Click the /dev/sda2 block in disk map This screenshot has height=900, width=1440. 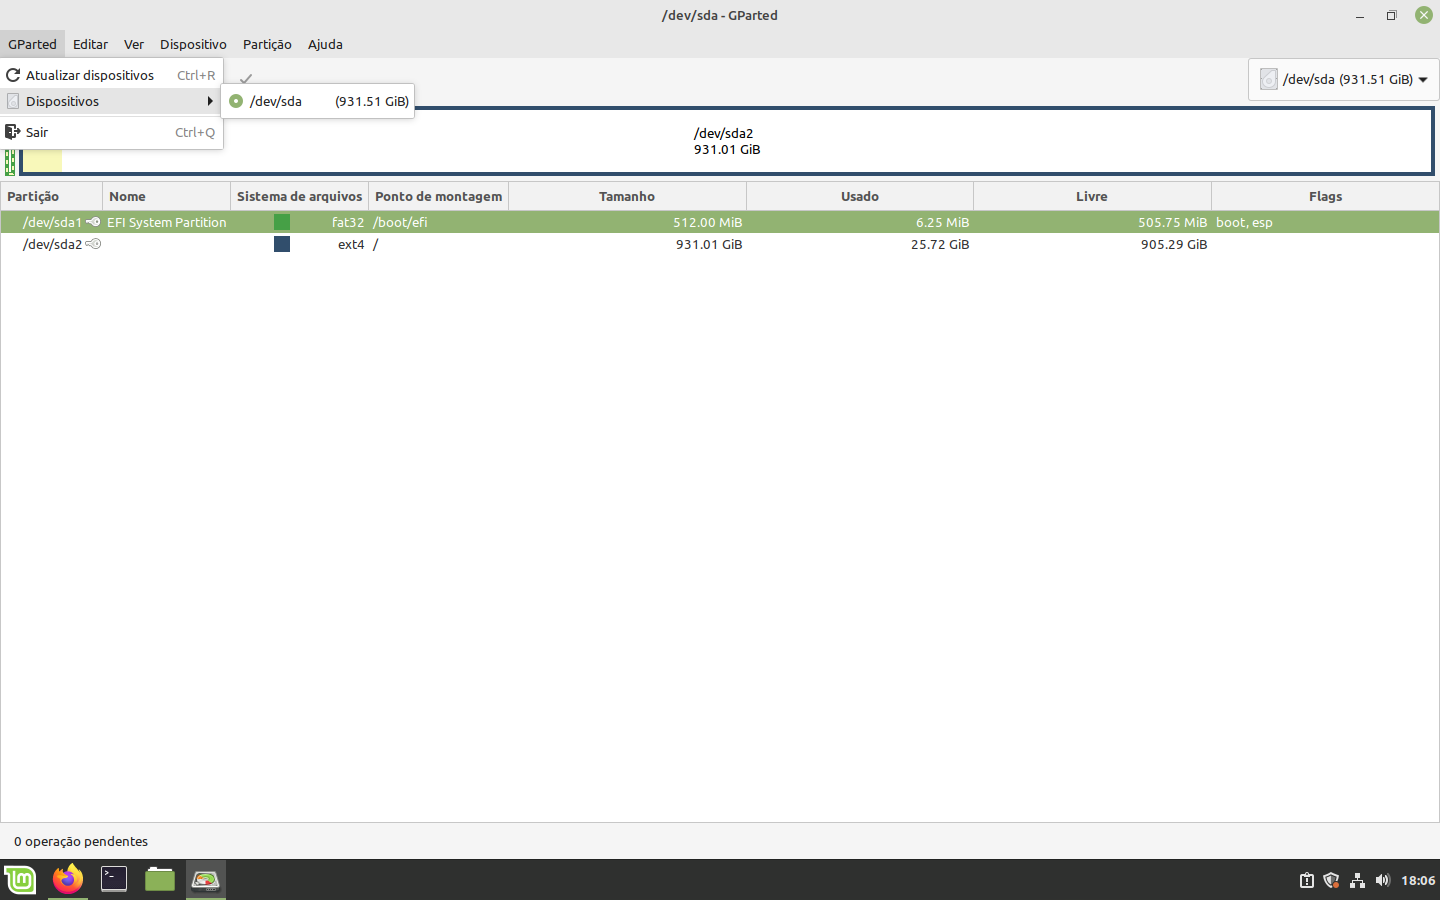[727, 141]
